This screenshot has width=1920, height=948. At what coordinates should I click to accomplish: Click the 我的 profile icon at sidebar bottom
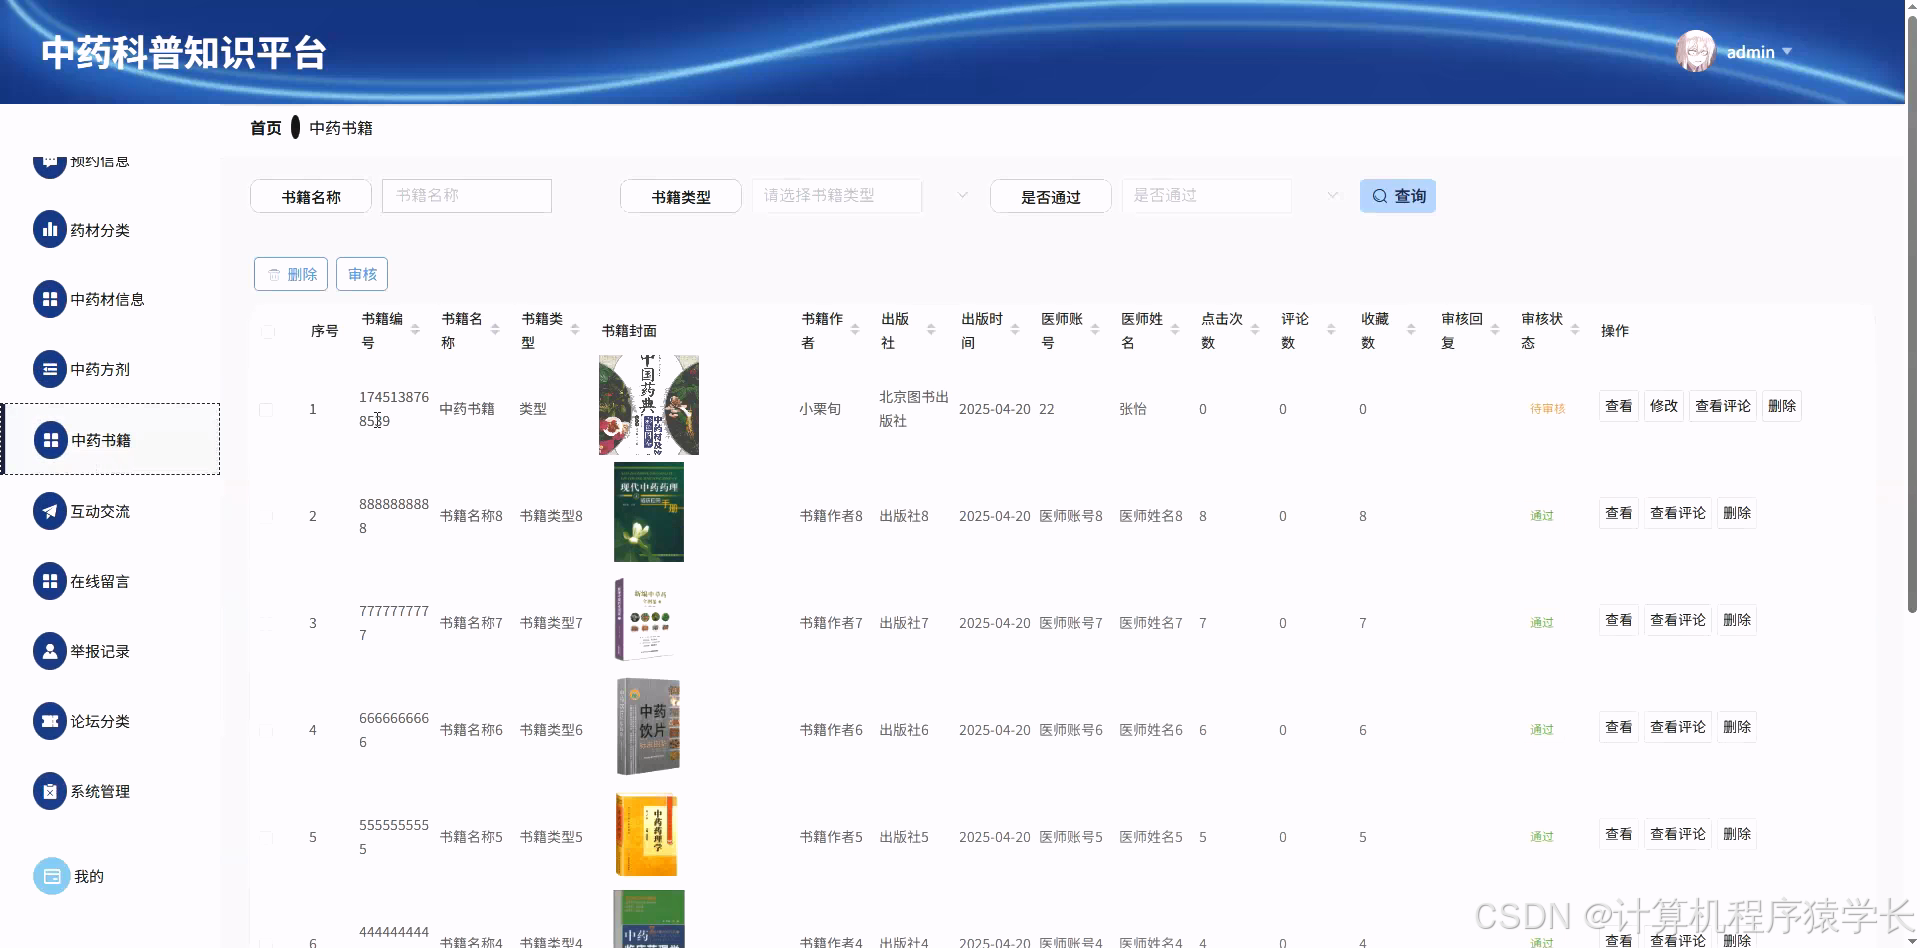point(52,876)
